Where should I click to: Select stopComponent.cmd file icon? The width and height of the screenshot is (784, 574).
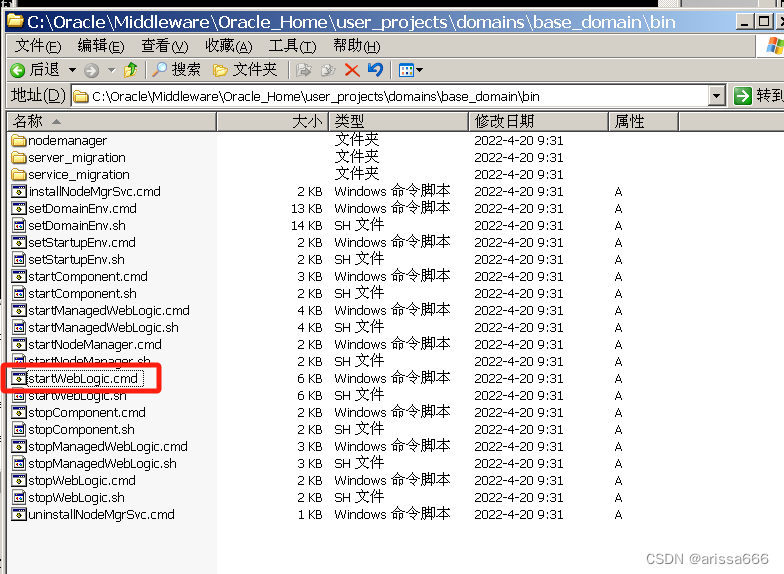[x=18, y=412]
